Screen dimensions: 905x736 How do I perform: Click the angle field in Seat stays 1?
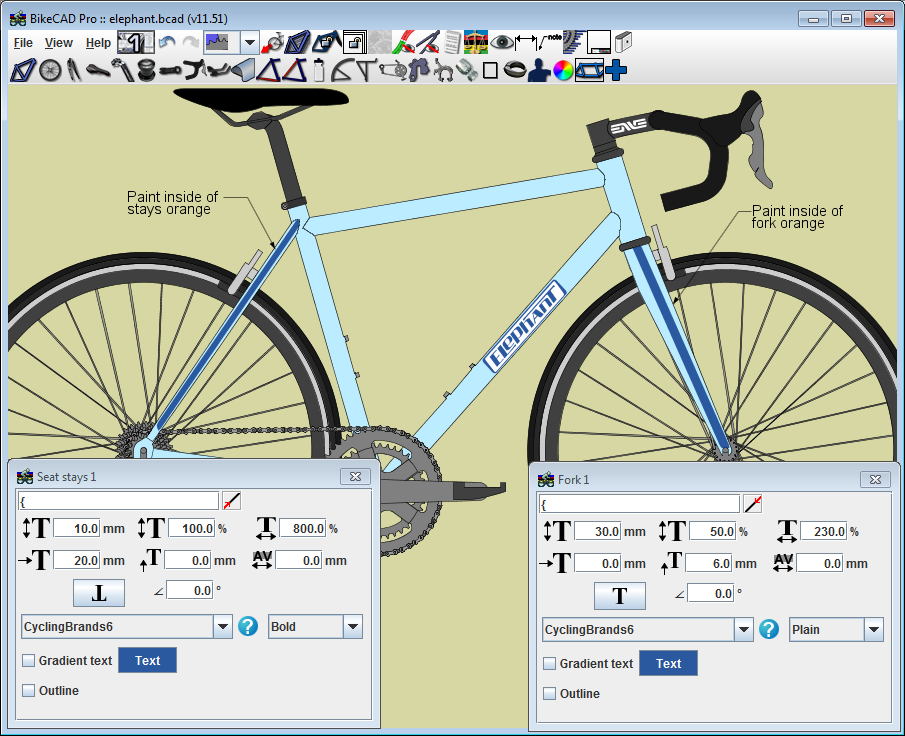[190, 591]
